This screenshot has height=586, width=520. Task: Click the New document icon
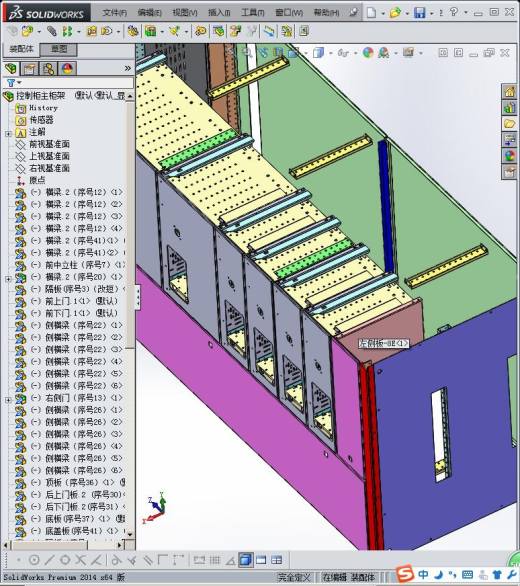[371, 13]
